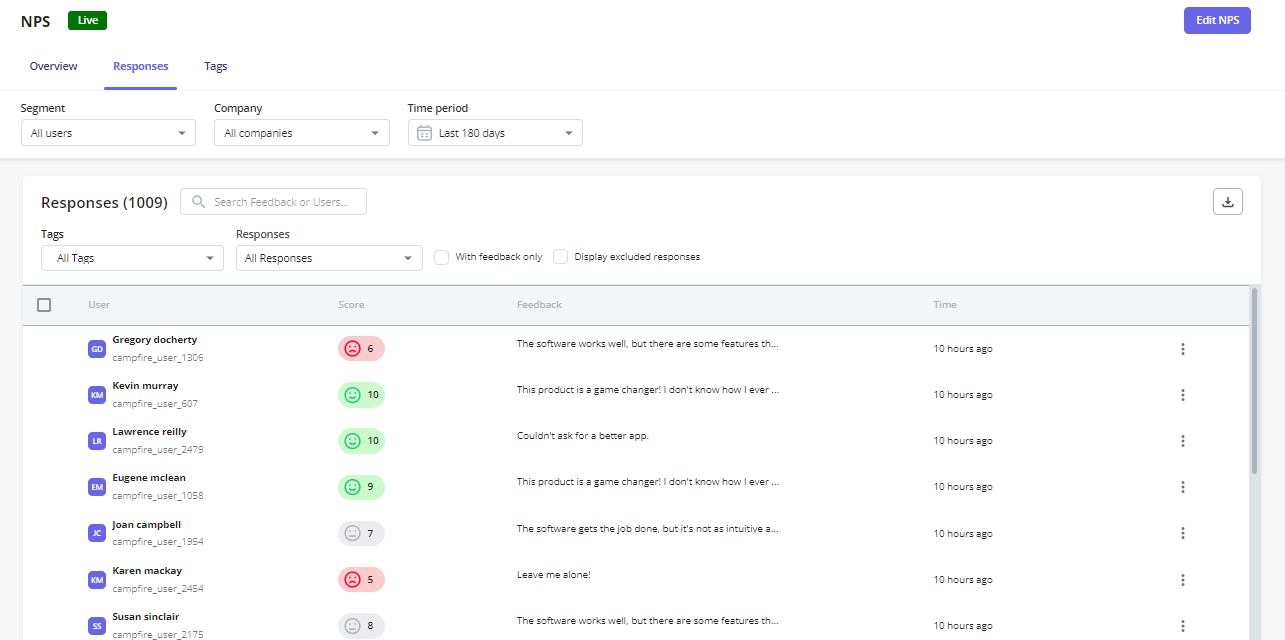Open the All Tags dropdown
The image size is (1285, 640).
[132, 257]
